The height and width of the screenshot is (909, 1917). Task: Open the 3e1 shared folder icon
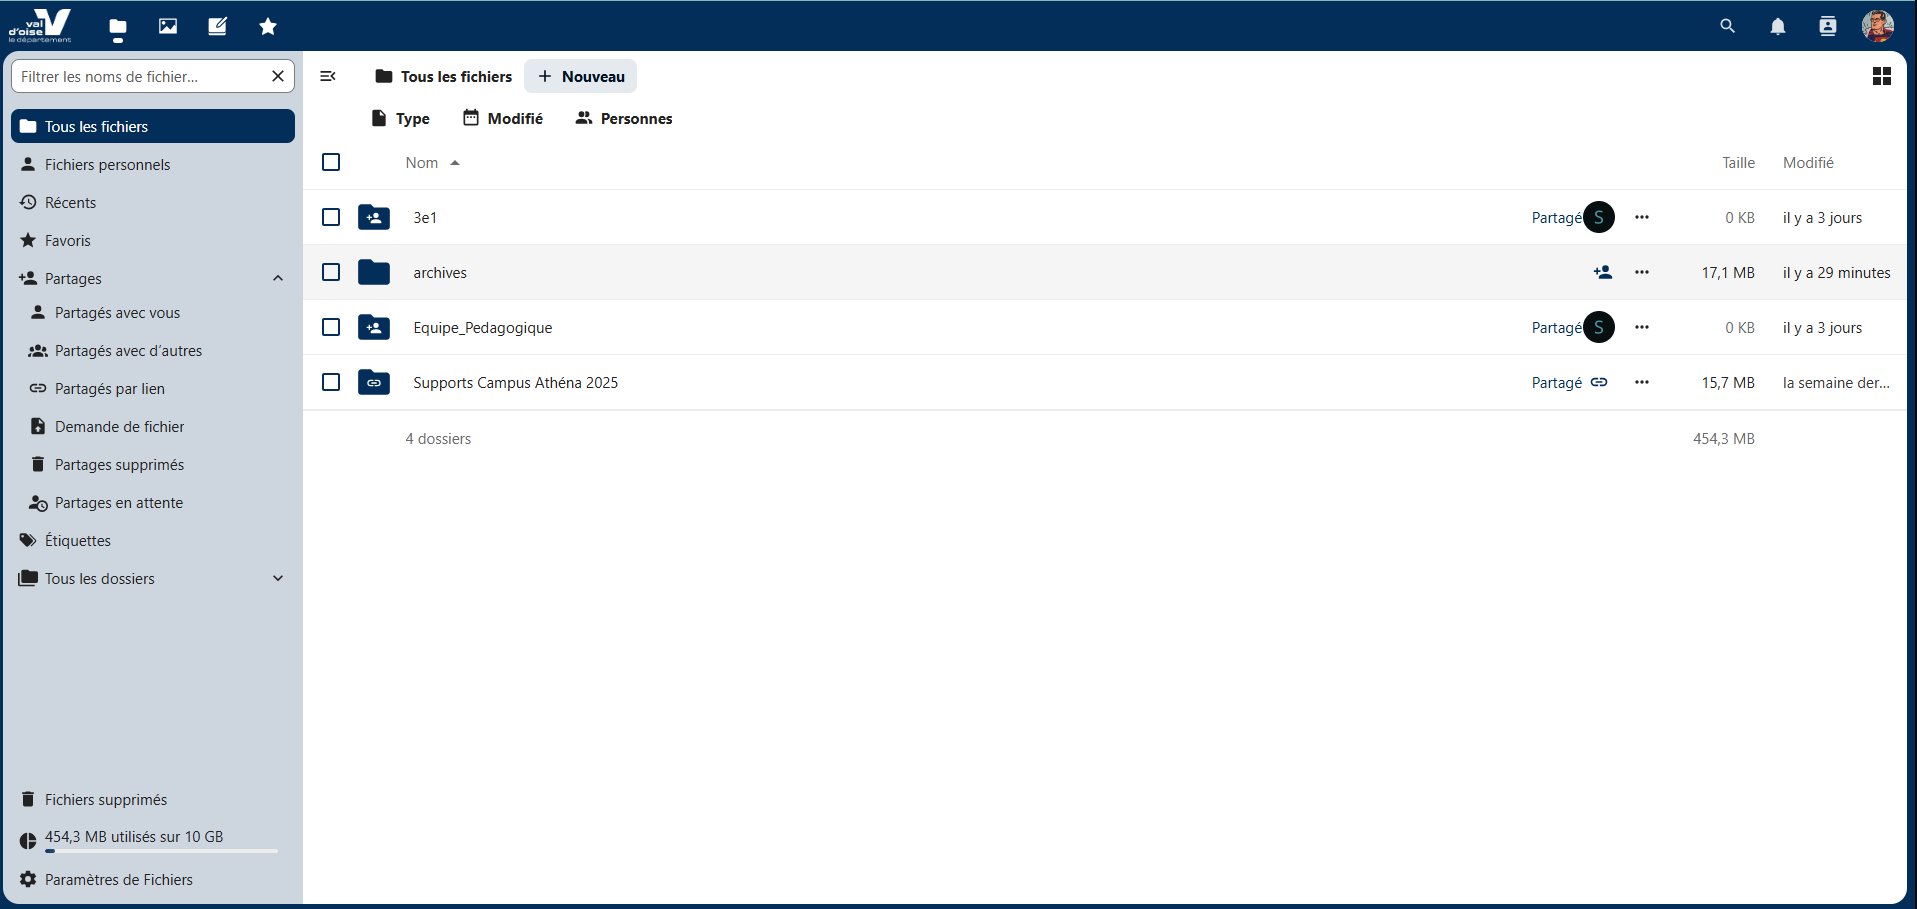374,217
